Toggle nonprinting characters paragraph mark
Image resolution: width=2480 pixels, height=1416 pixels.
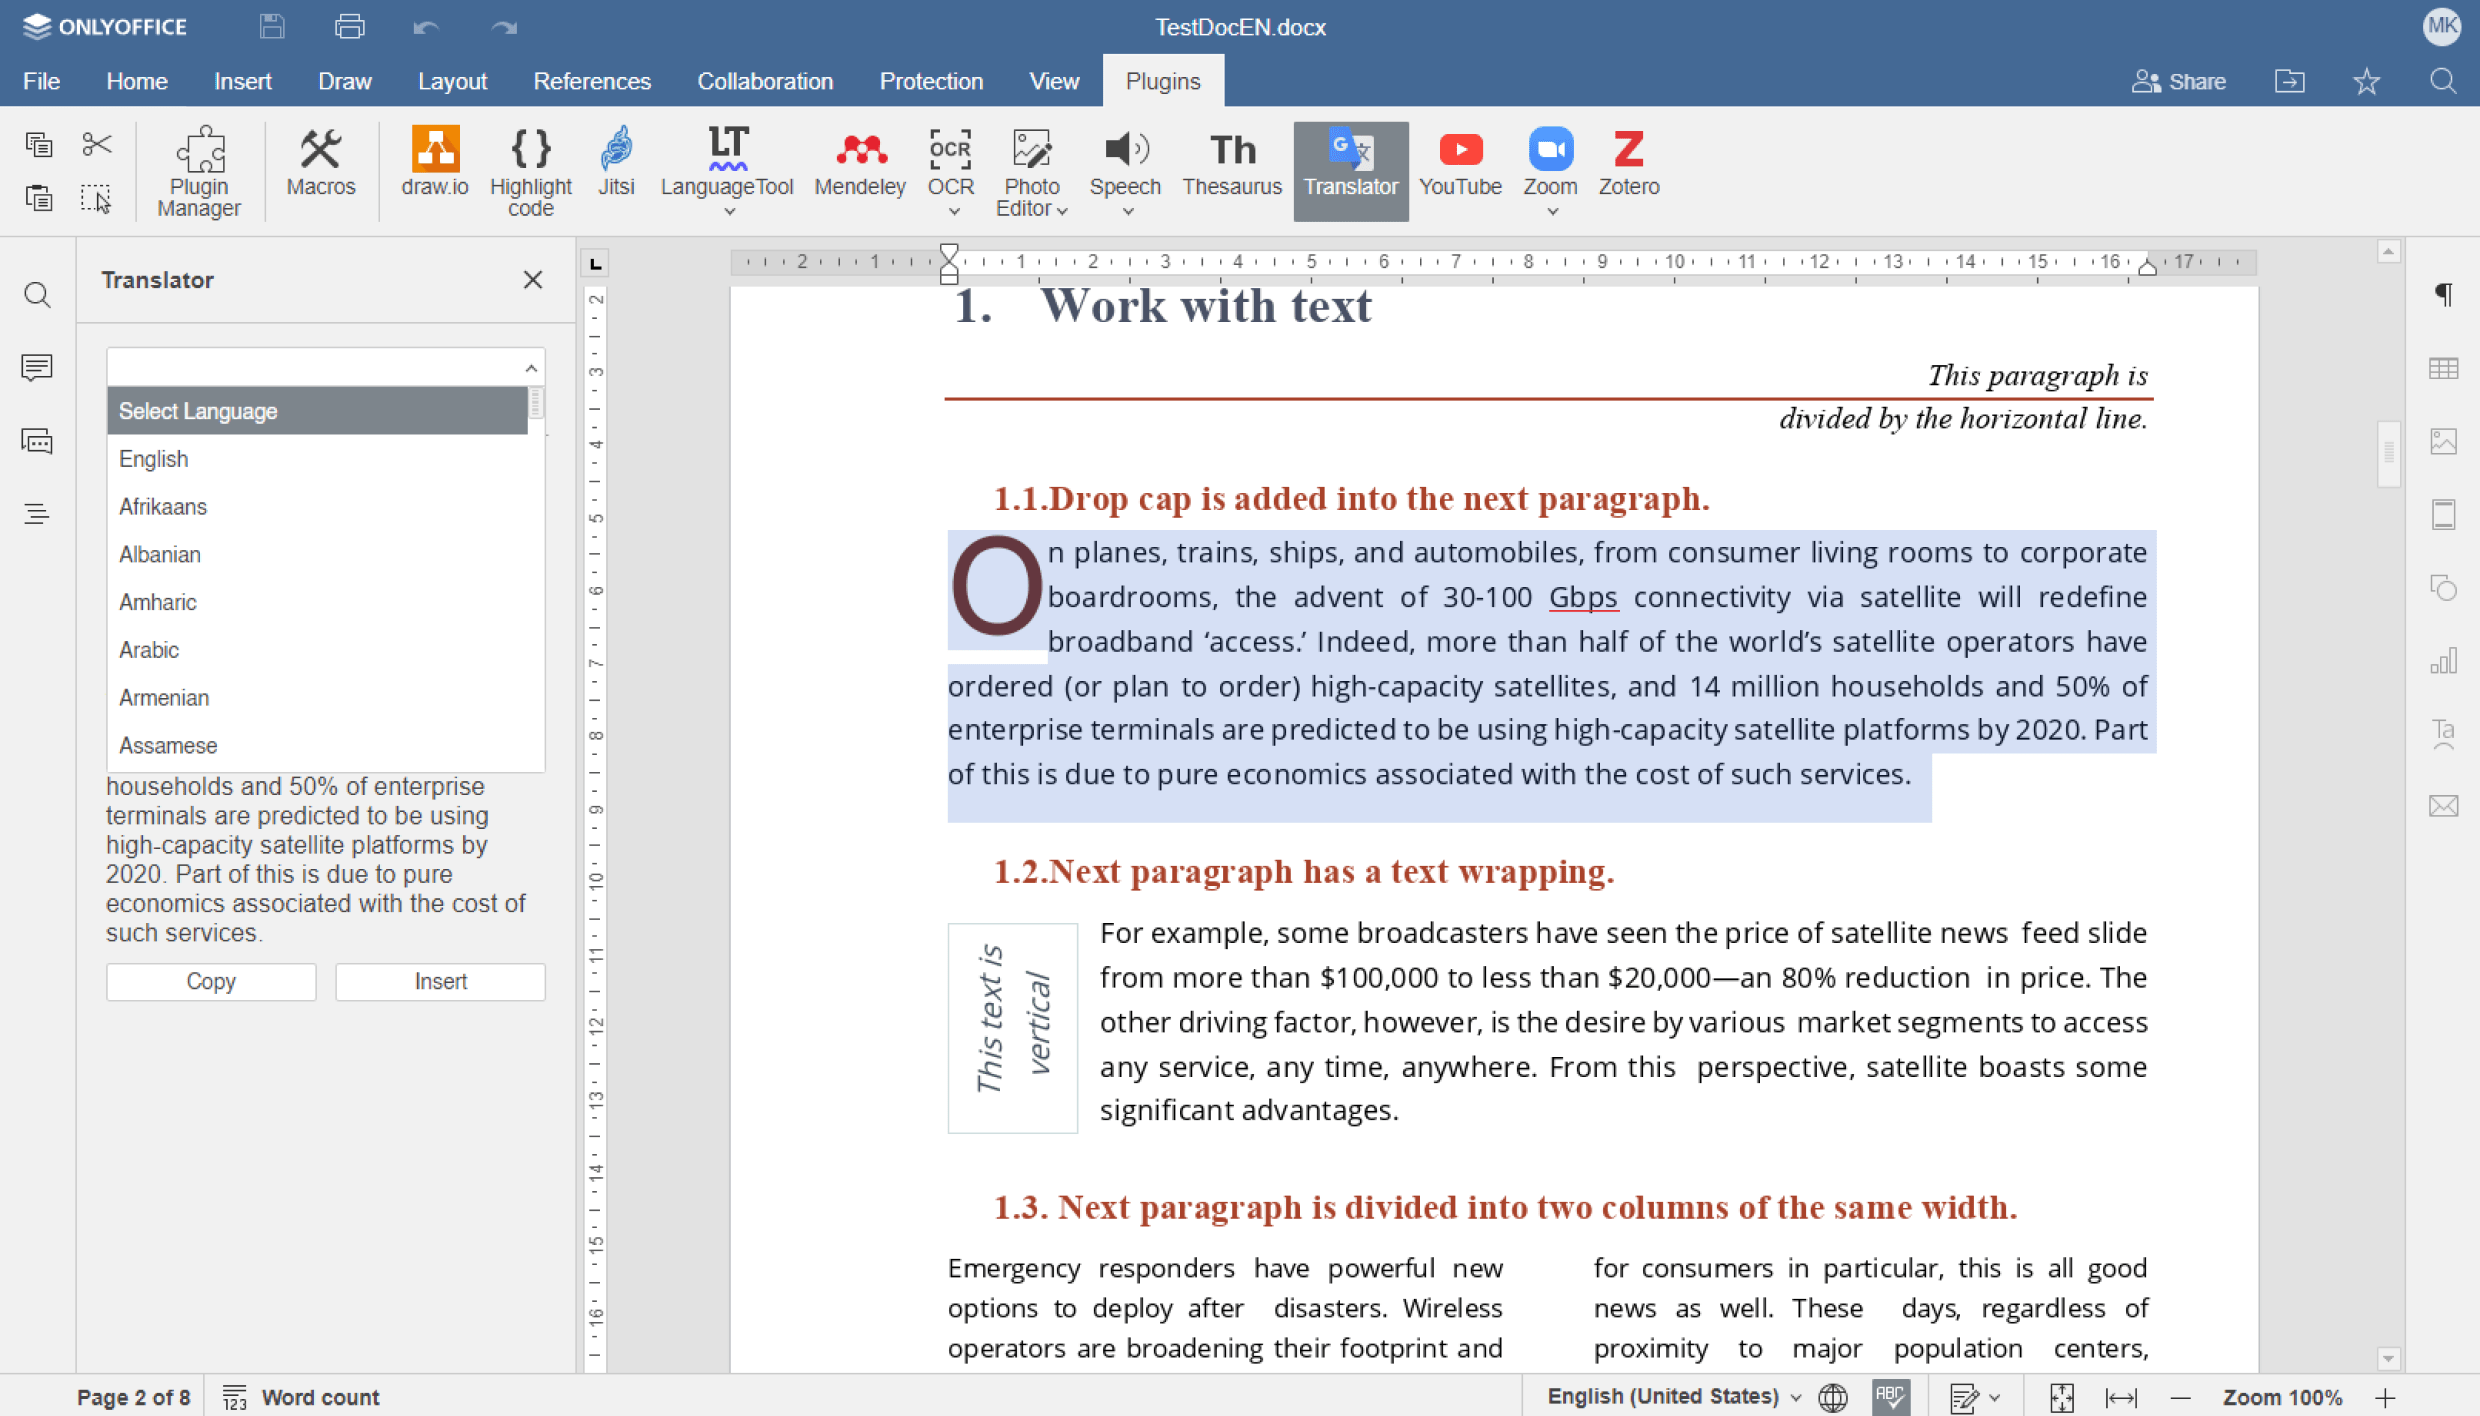coord(2443,294)
